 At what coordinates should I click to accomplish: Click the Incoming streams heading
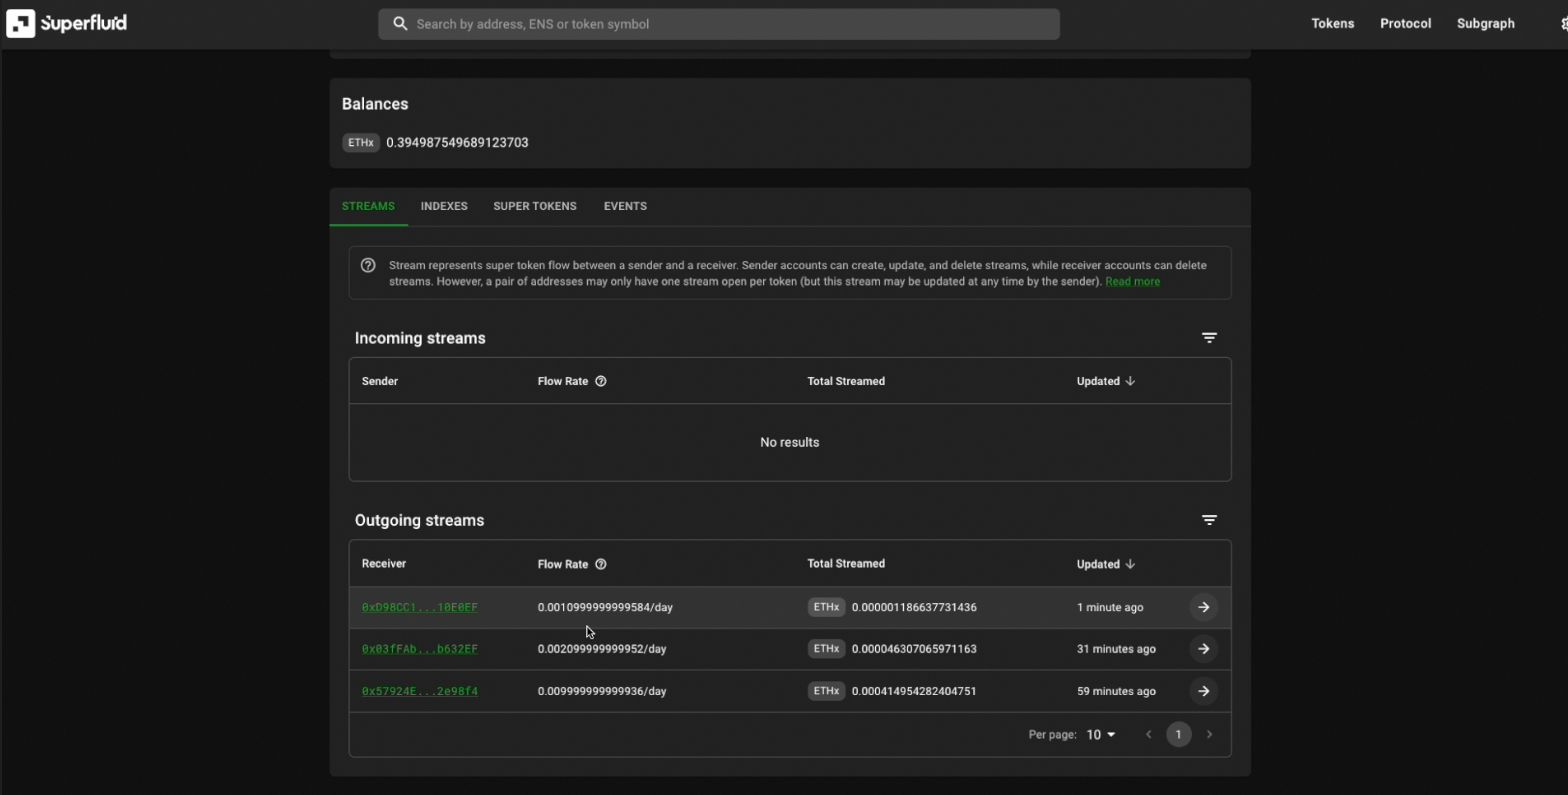pyautogui.click(x=420, y=338)
